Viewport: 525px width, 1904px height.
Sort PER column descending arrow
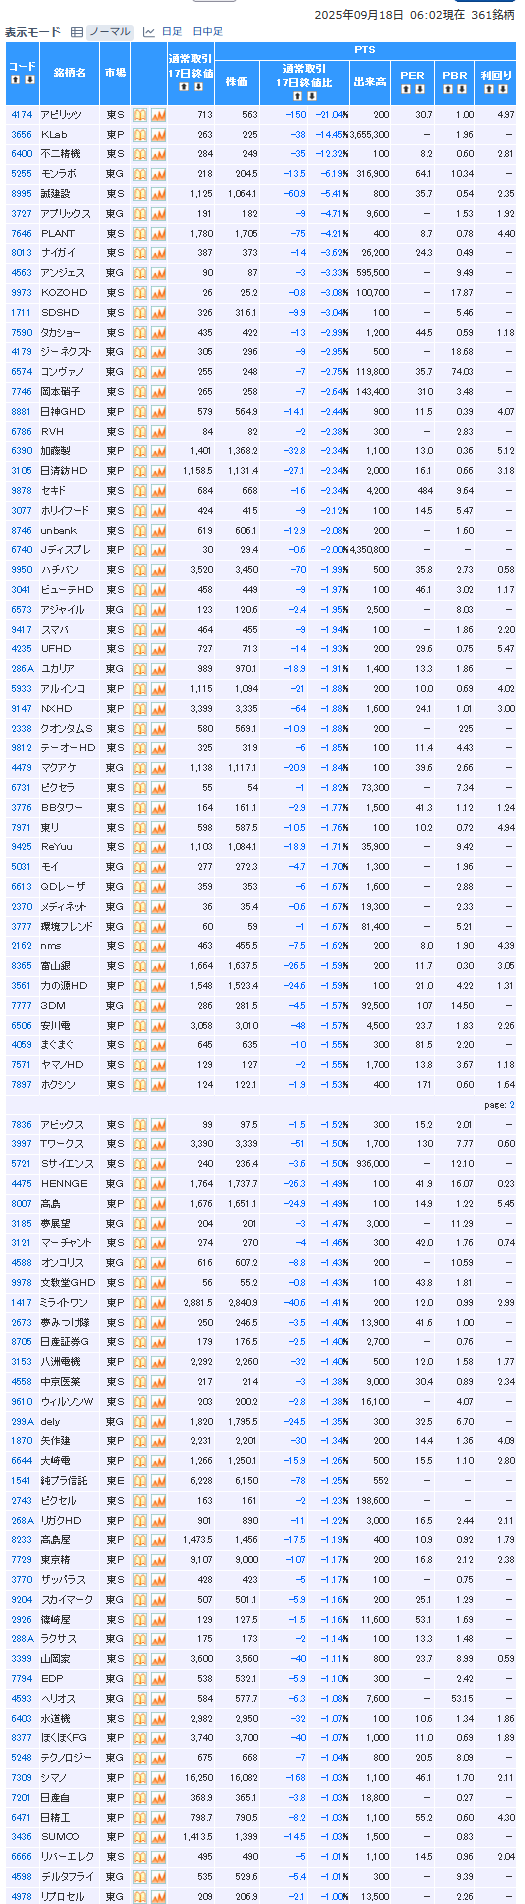tap(420, 89)
